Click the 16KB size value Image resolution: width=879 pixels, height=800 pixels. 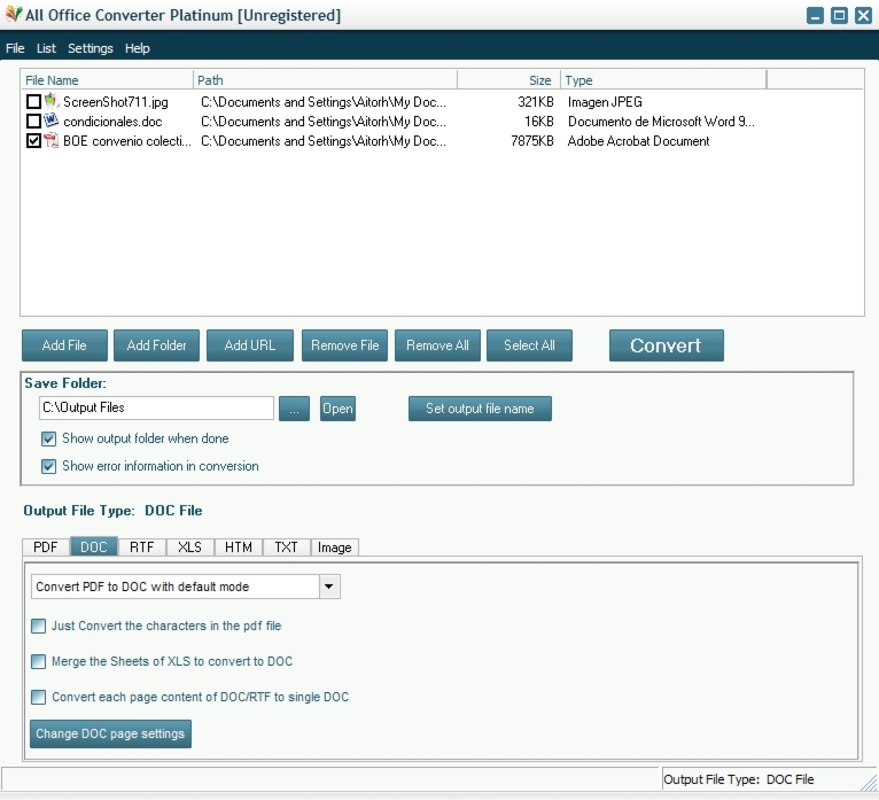[539, 122]
